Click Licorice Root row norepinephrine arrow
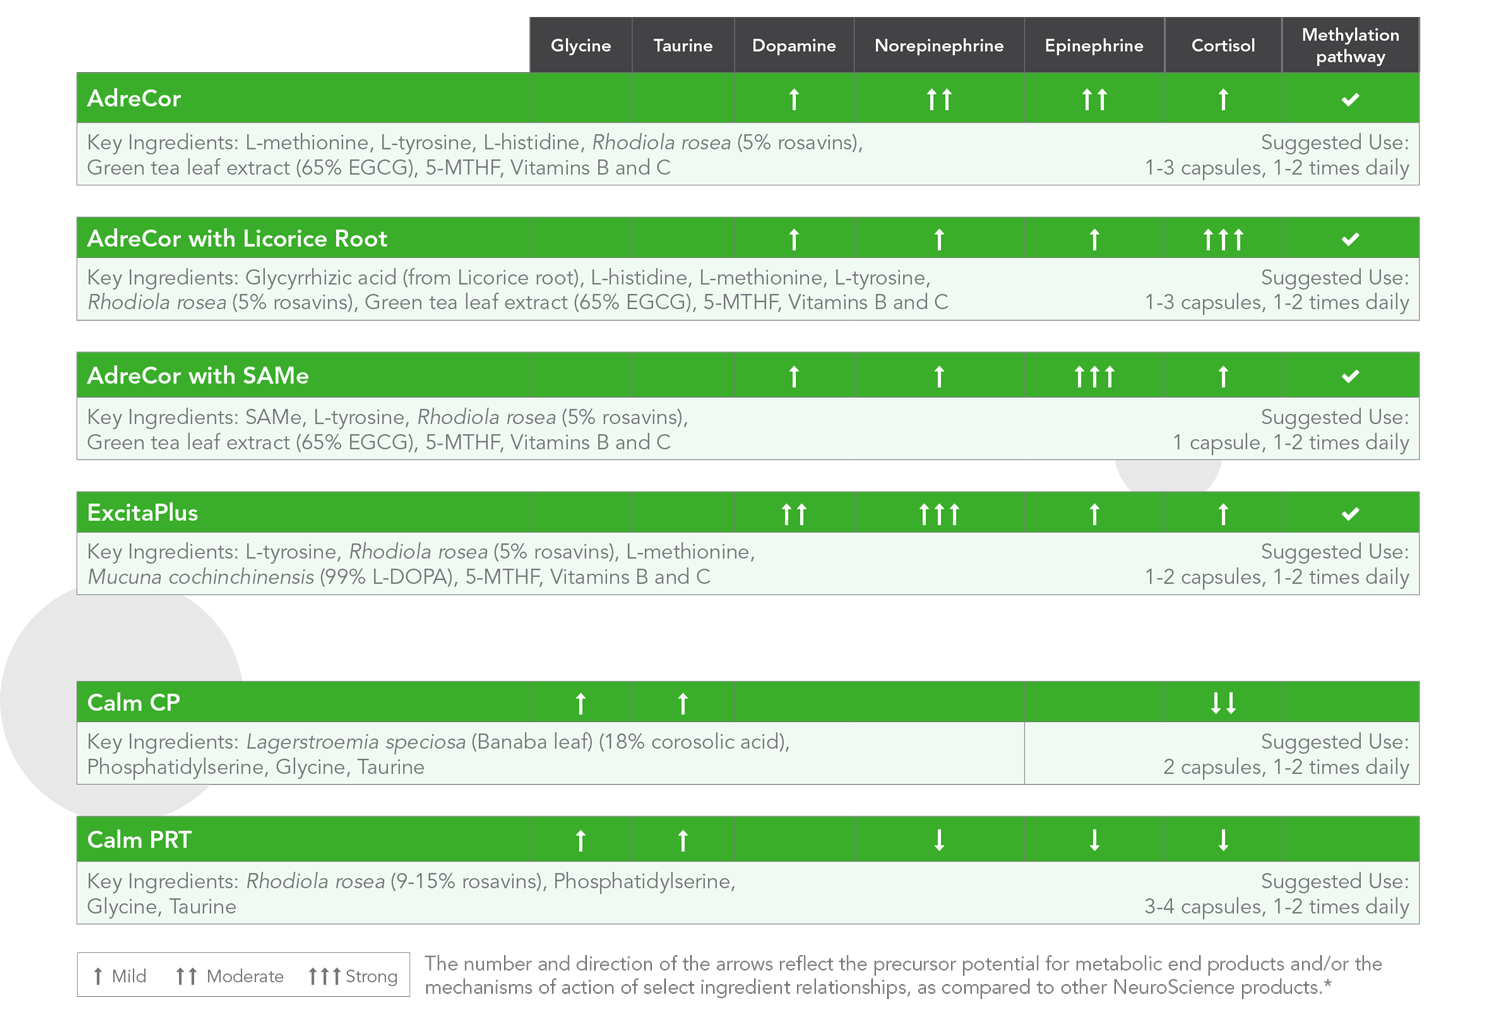1500x1018 pixels. 939,239
